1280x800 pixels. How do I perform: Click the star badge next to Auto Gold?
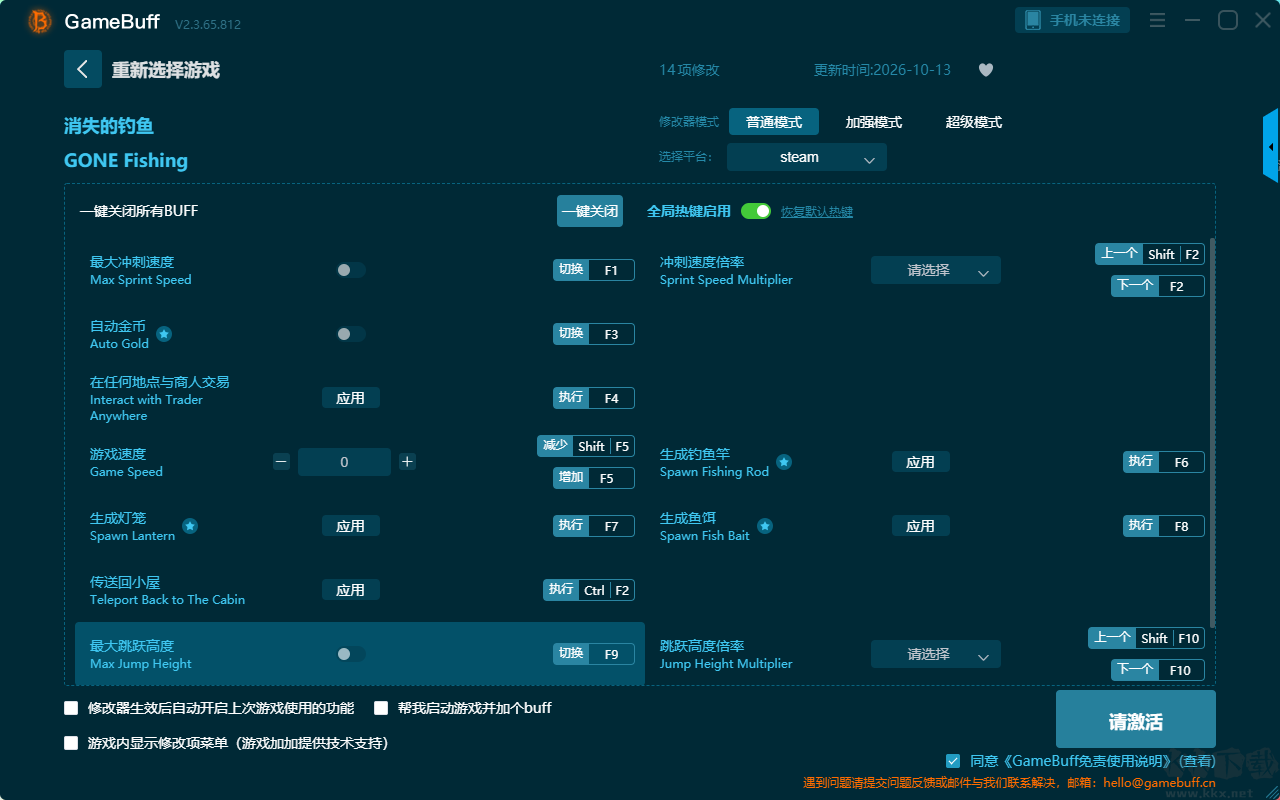click(x=164, y=334)
